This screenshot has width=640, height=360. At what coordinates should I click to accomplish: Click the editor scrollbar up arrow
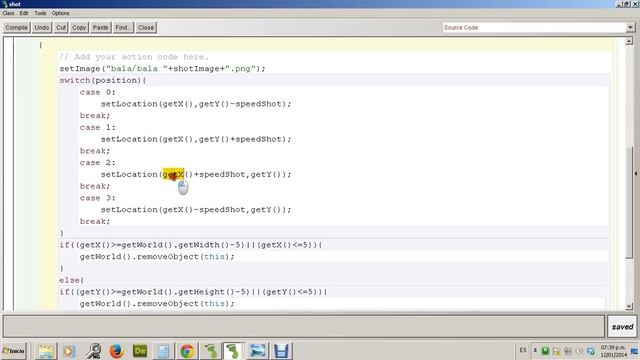[629, 41]
